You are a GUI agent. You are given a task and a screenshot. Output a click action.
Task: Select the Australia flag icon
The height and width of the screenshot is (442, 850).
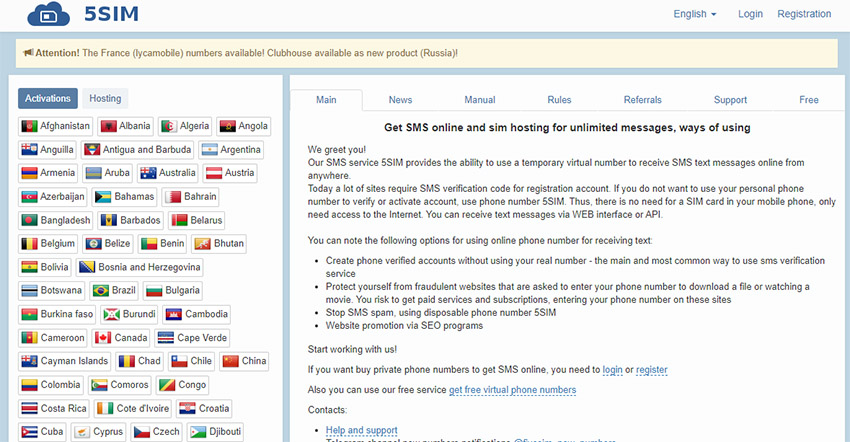[148, 173]
